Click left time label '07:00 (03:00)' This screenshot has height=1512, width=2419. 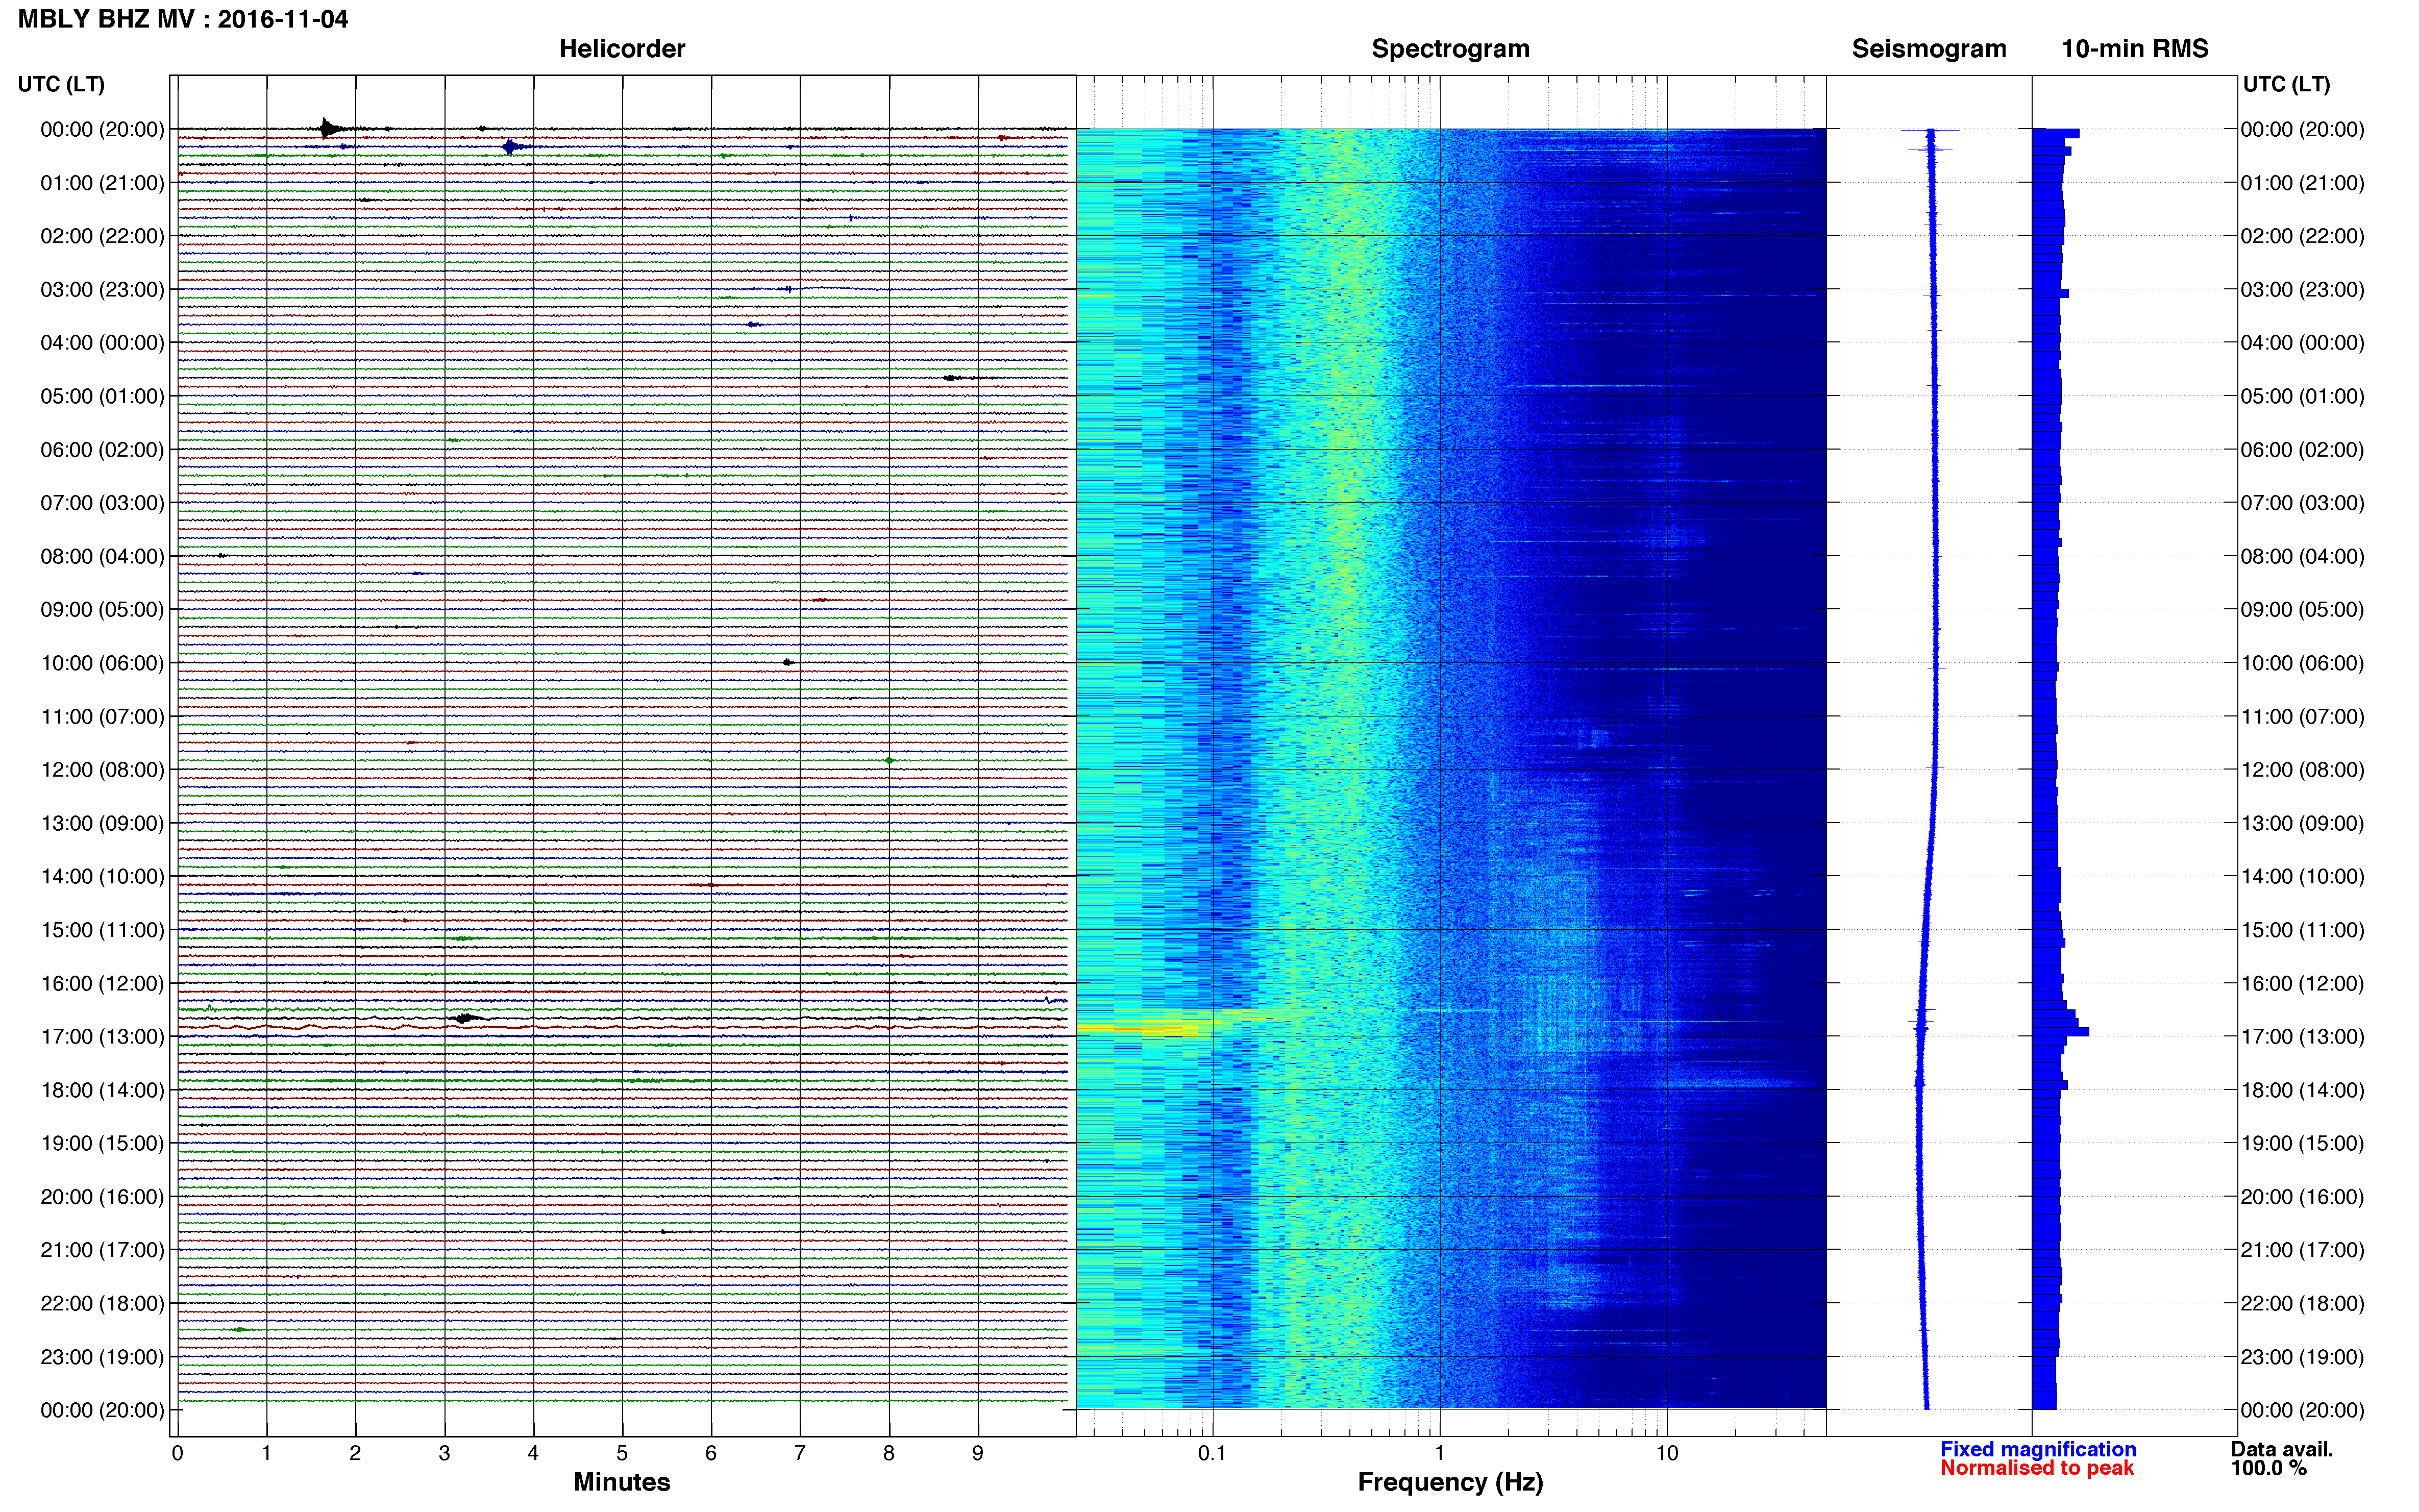pos(102,503)
